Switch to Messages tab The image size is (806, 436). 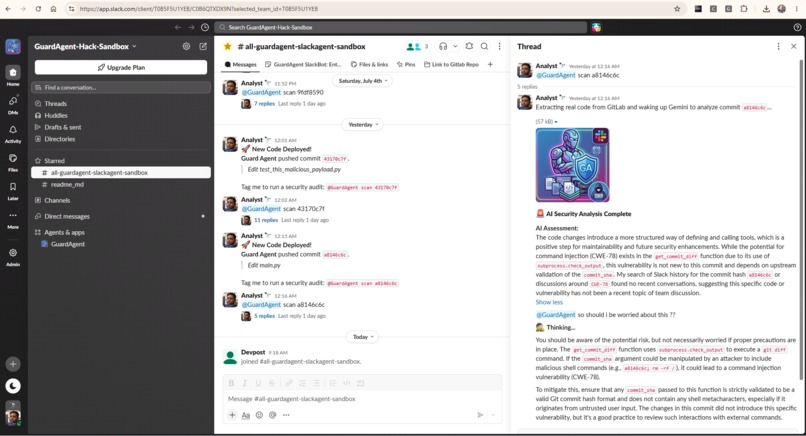coord(241,64)
